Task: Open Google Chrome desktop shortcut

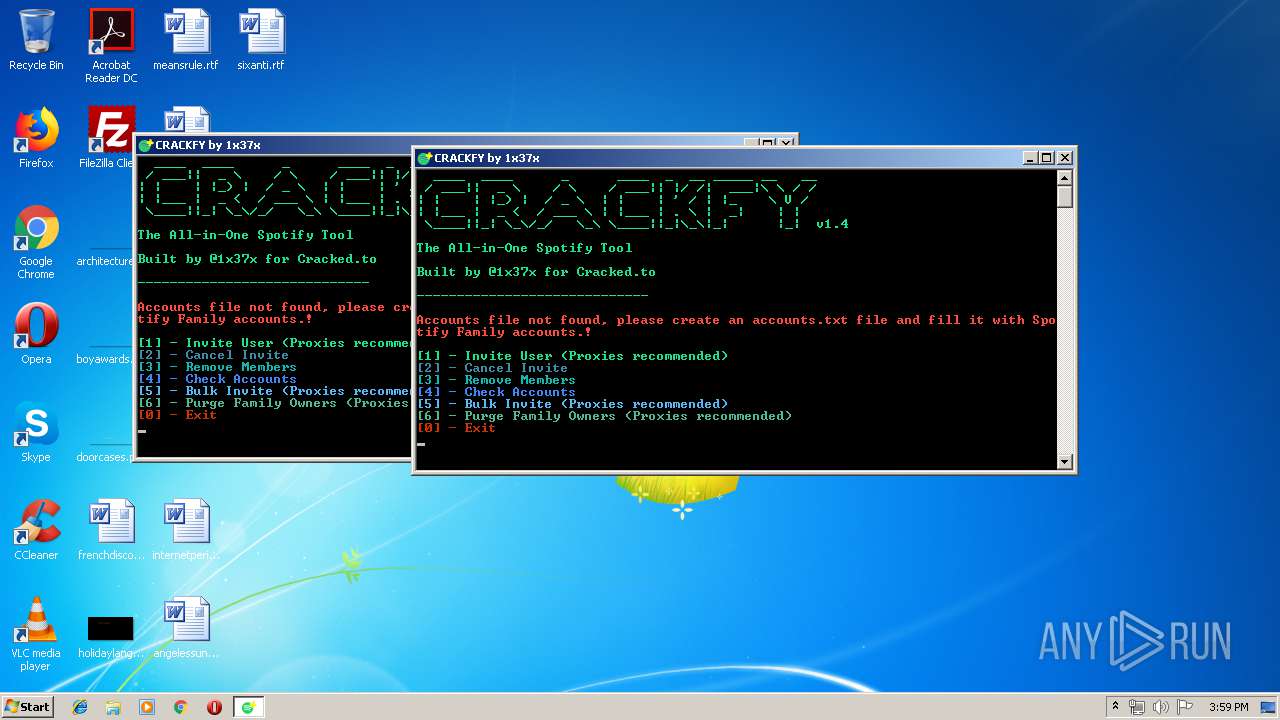Action: (x=36, y=242)
